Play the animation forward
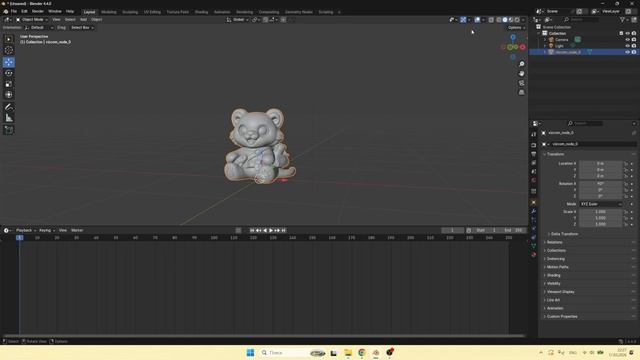Screen dimensions: 640x360 (271, 231)
